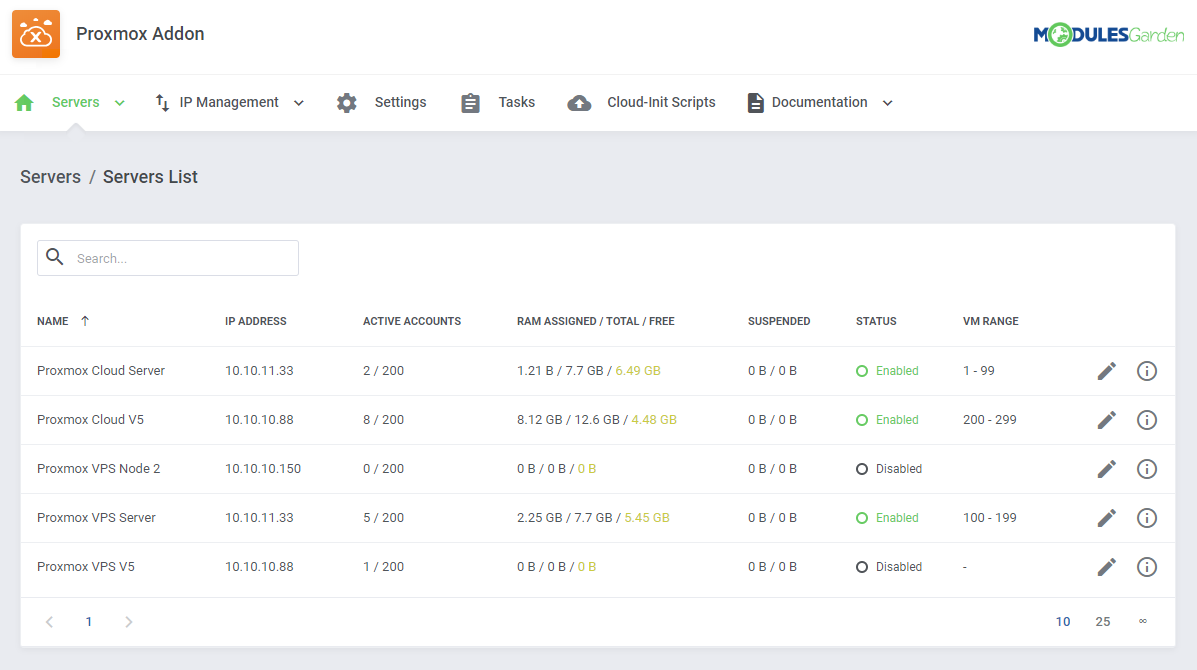Expand the Servers dropdown menu
This screenshot has width=1197, height=670.
(119, 101)
